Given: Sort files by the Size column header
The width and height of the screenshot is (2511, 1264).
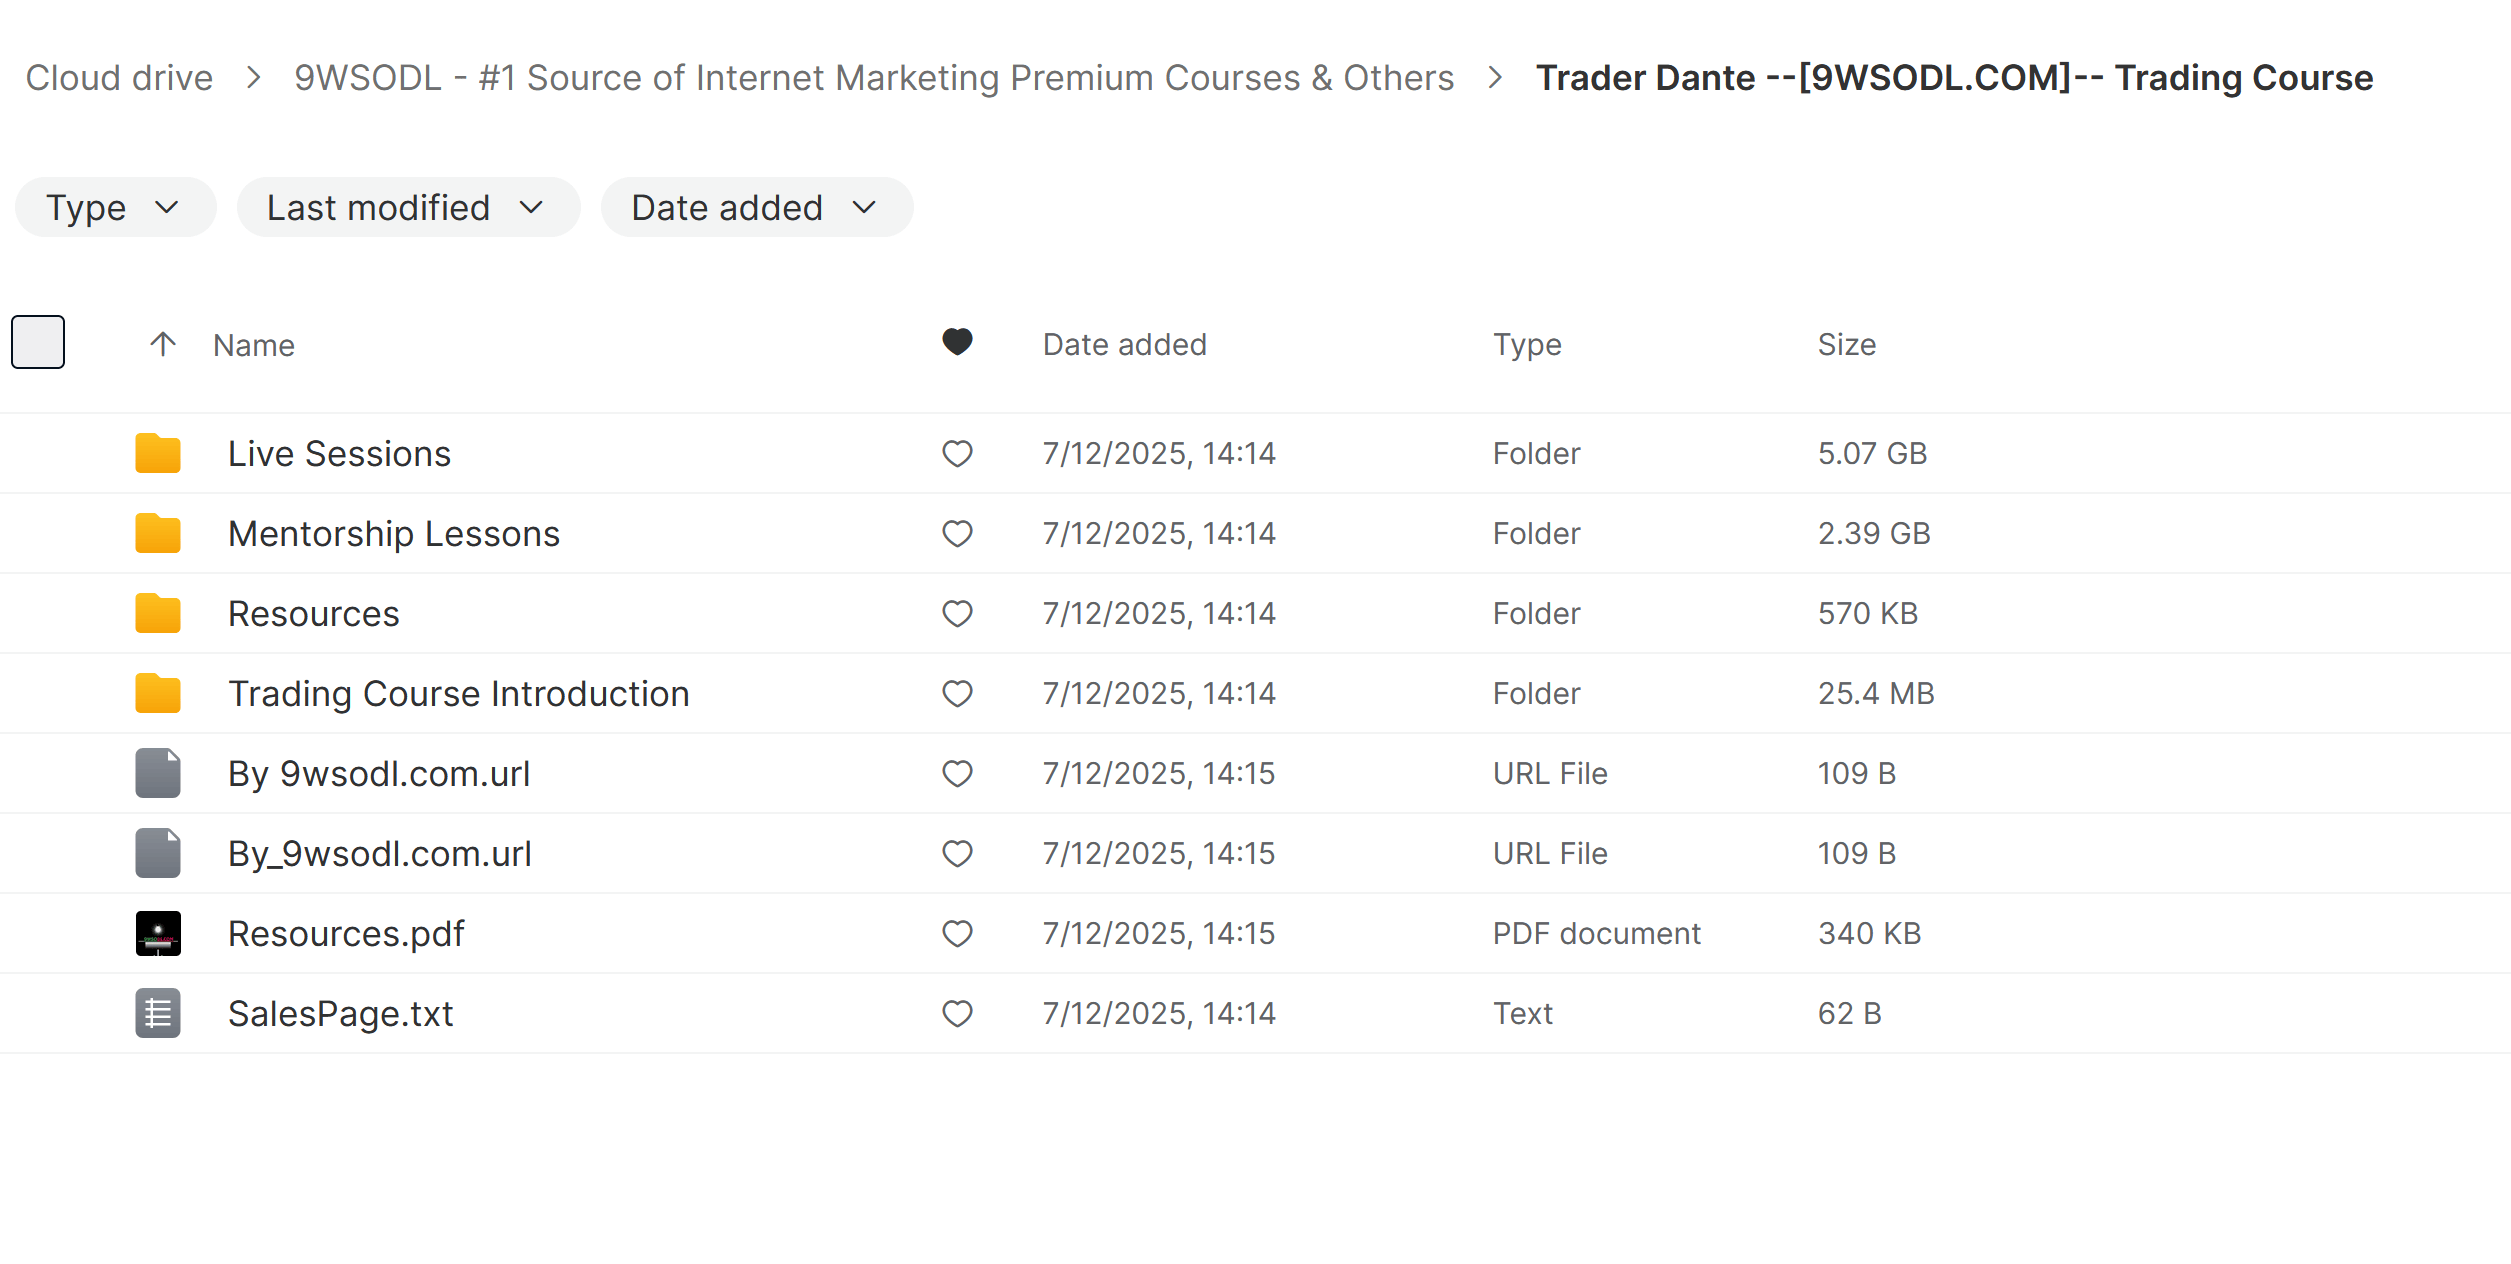Looking at the screenshot, I should click(1845, 344).
